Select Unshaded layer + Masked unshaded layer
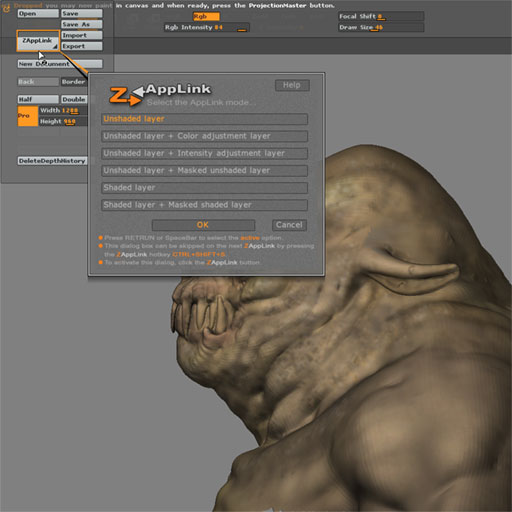The width and height of the screenshot is (512, 512). click(x=204, y=171)
